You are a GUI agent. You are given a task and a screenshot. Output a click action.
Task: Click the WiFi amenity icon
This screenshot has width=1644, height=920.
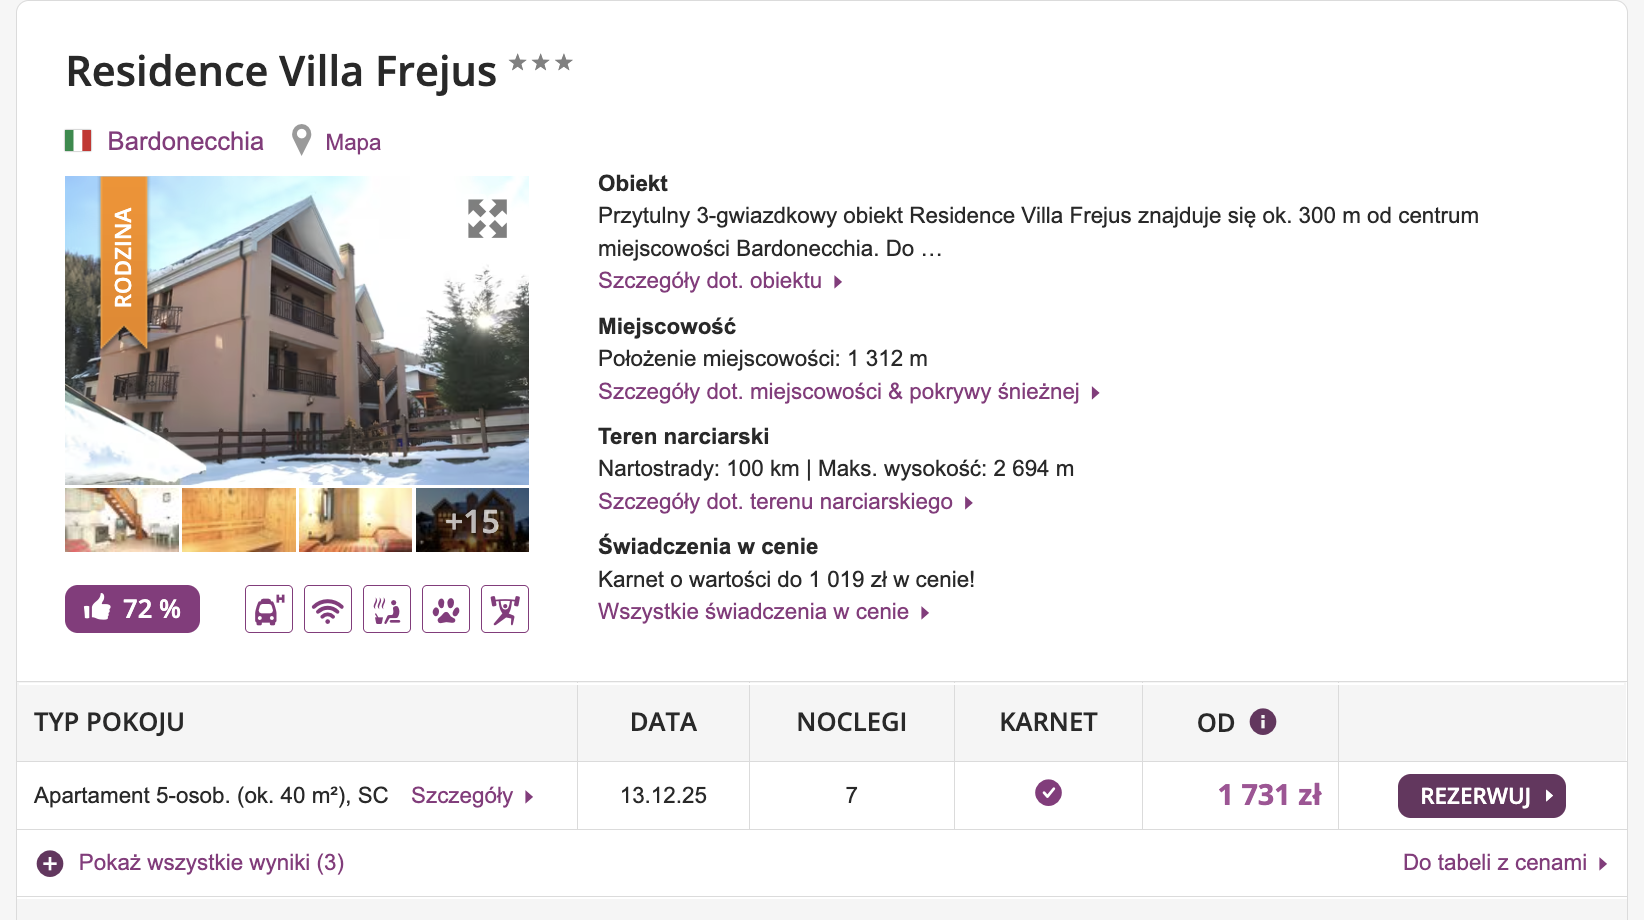pyautogui.click(x=327, y=608)
